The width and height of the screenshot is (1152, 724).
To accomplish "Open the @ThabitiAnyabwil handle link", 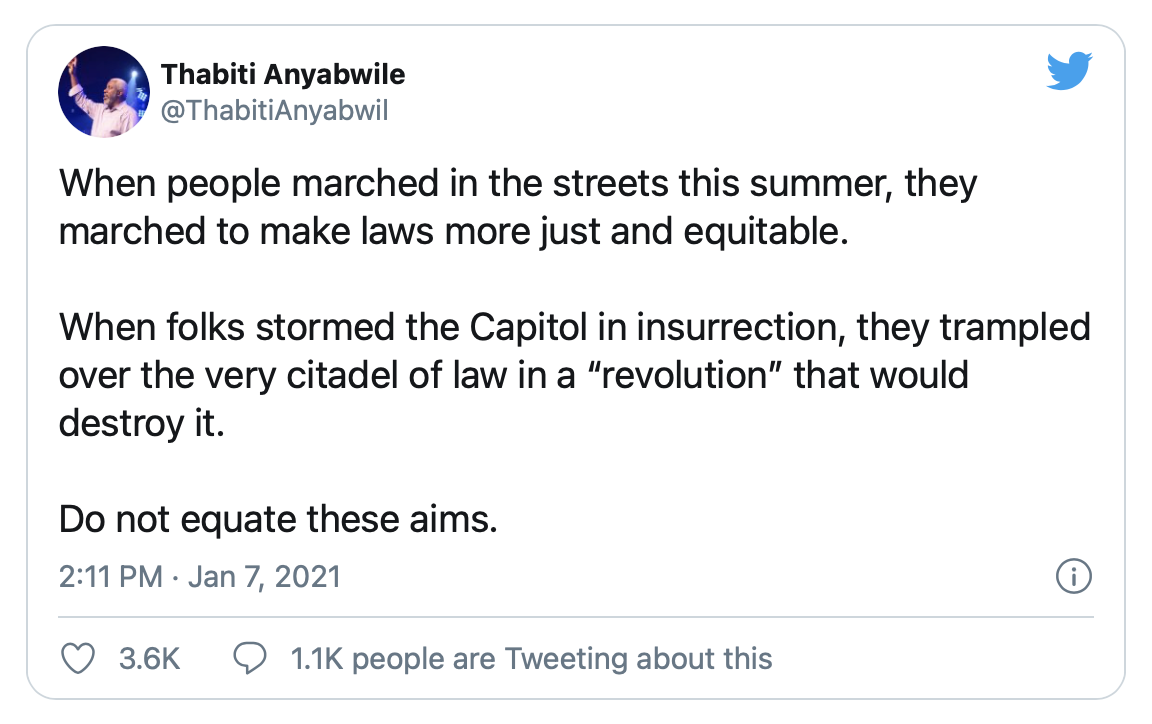I will click(275, 110).
